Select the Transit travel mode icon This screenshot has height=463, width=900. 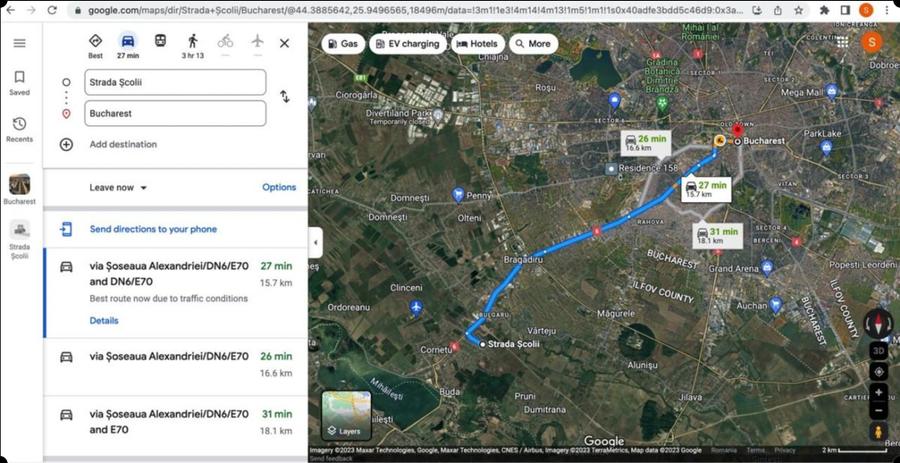(160, 42)
